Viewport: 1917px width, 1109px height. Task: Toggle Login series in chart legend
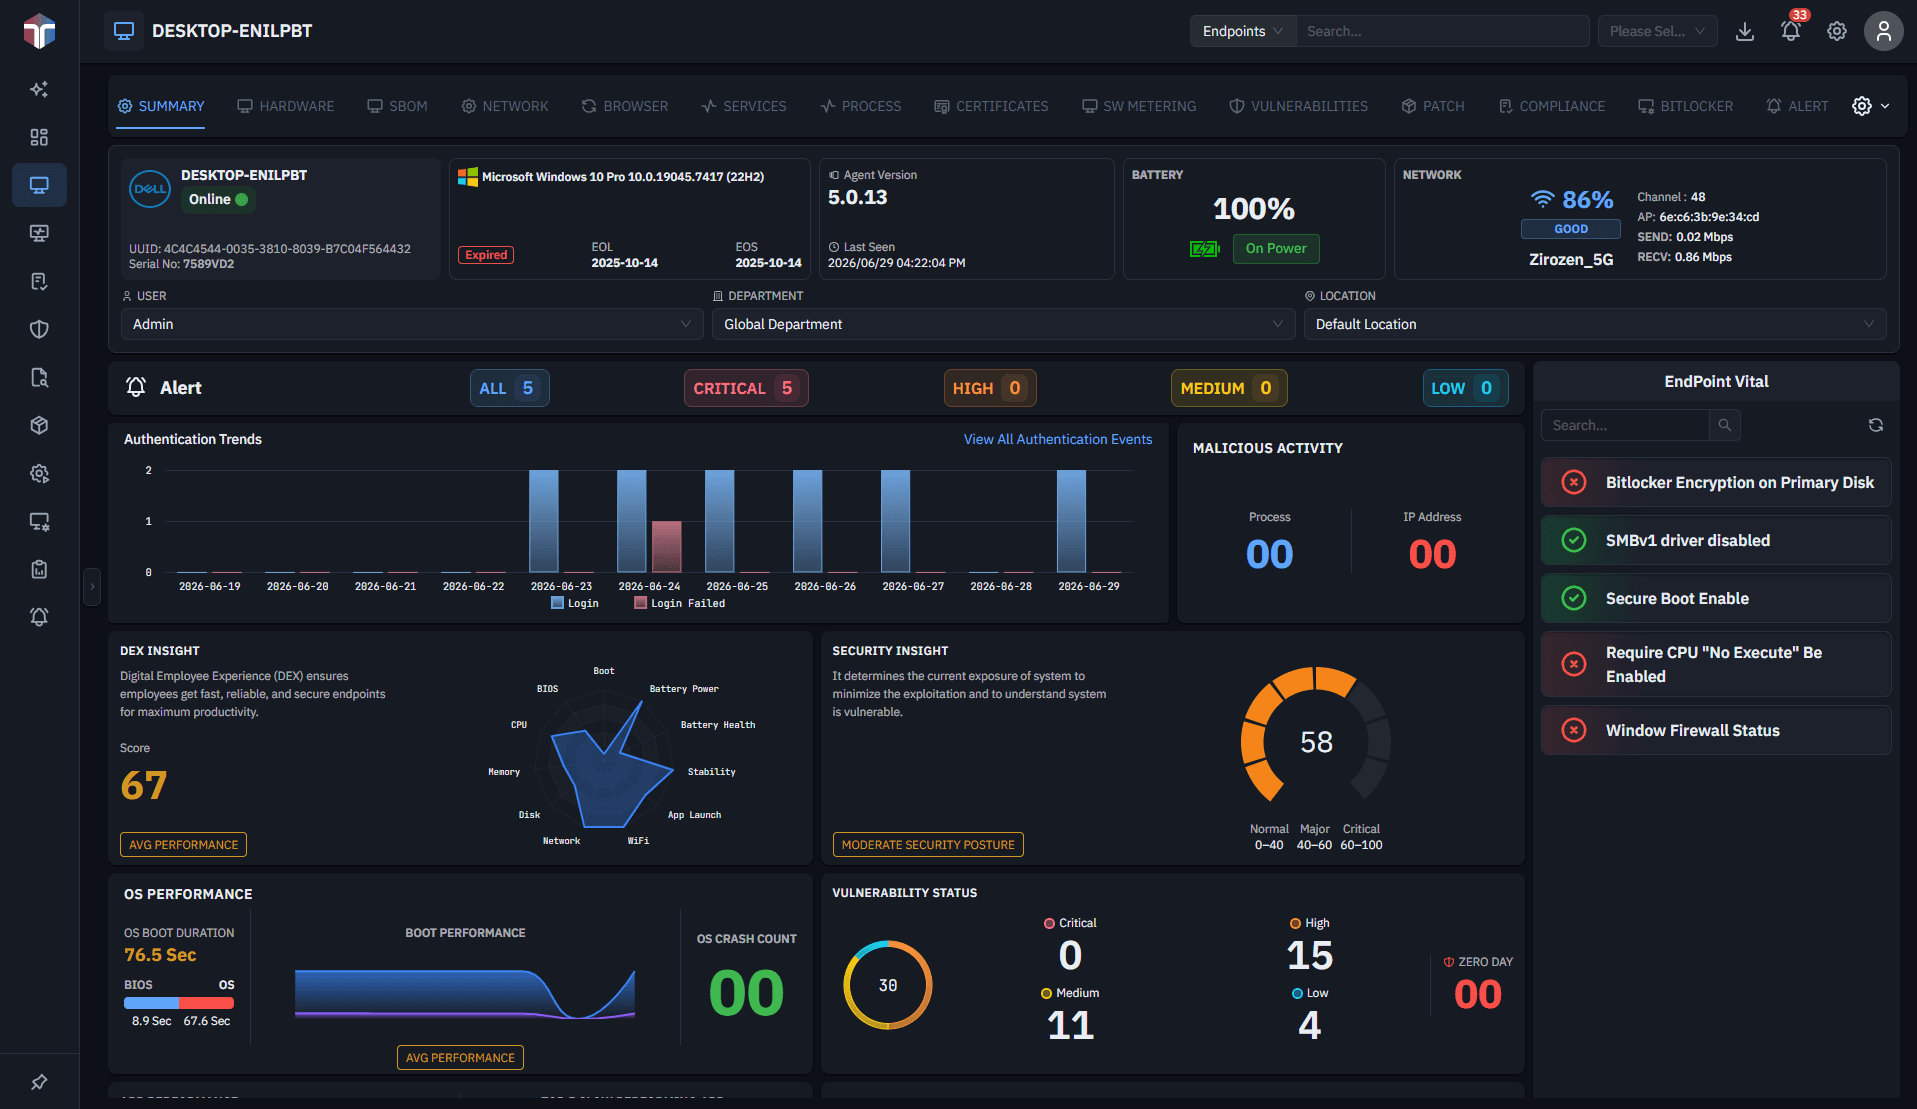(x=575, y=603)
